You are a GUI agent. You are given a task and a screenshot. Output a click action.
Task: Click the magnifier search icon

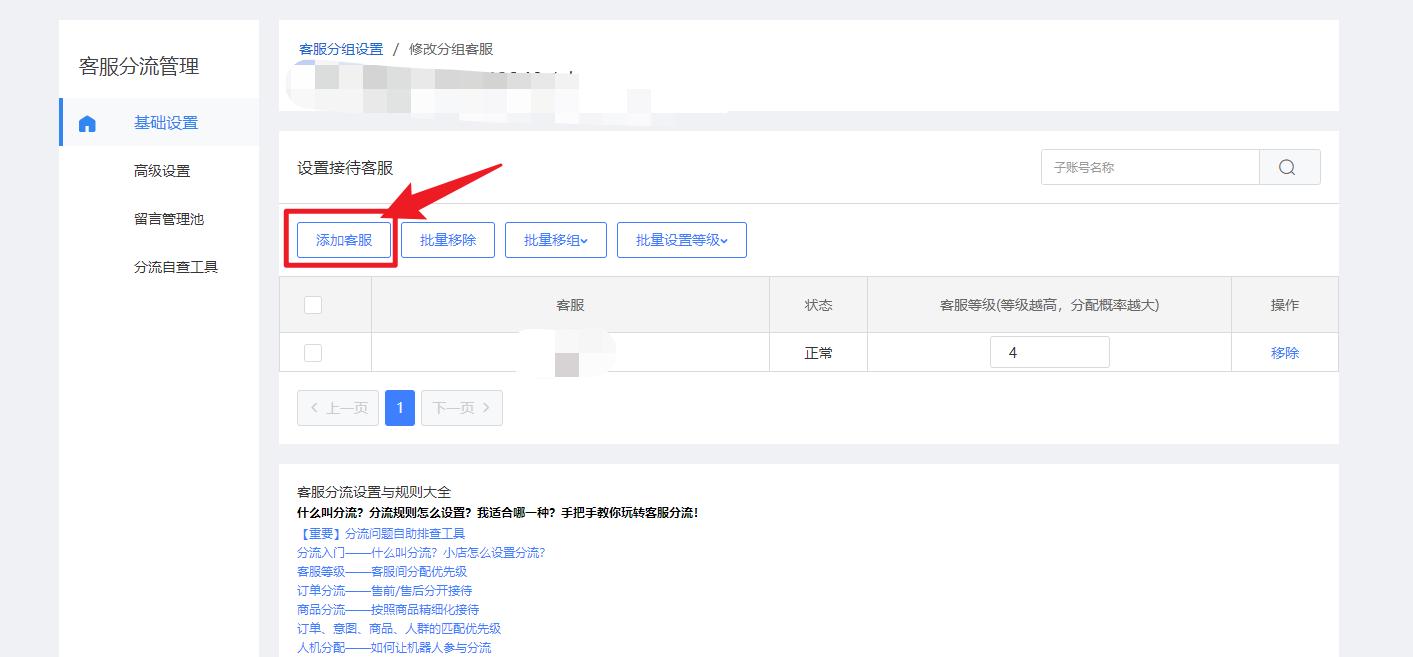pyautogui.click(x=1289, y=166)
